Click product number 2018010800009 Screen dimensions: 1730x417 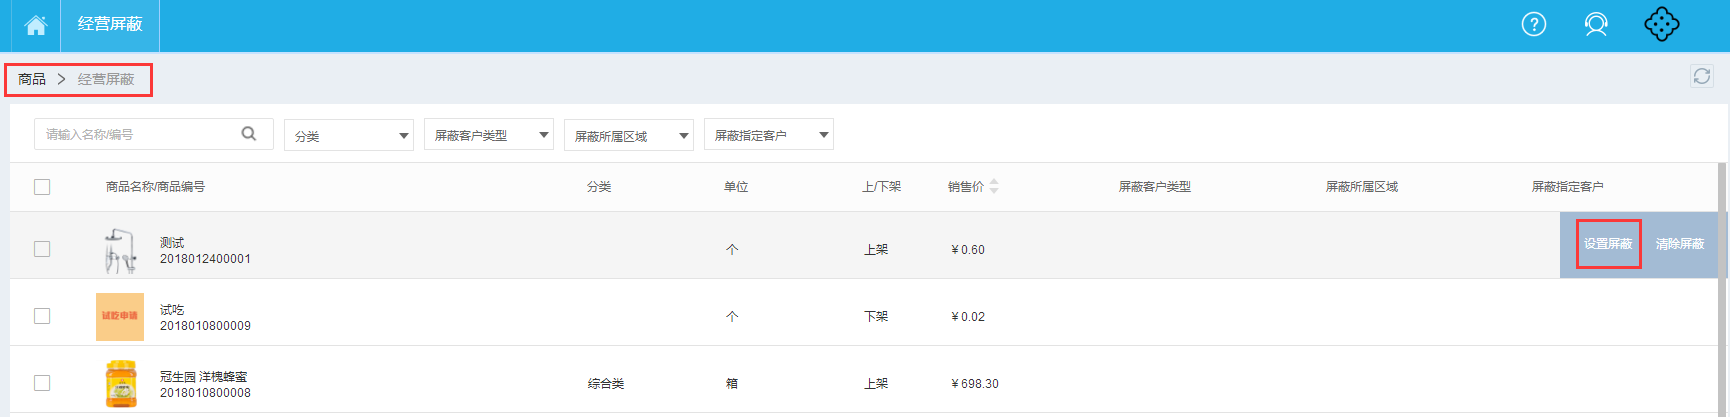pos(205,326)
